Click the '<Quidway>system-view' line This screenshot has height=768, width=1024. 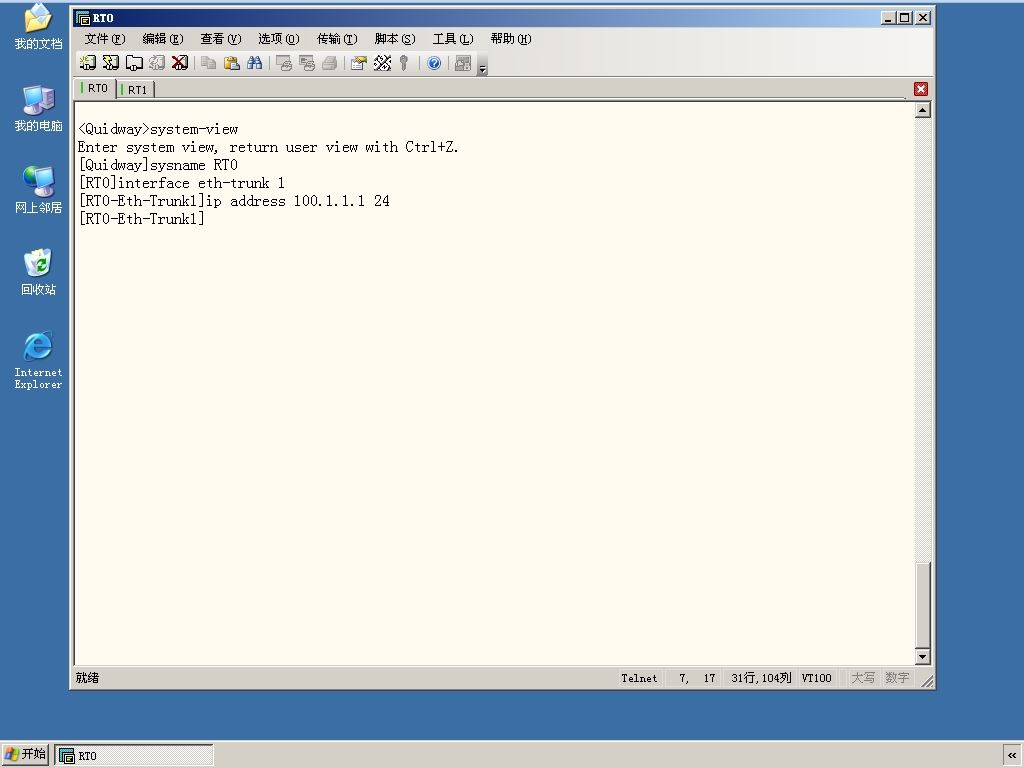[158, 129]
